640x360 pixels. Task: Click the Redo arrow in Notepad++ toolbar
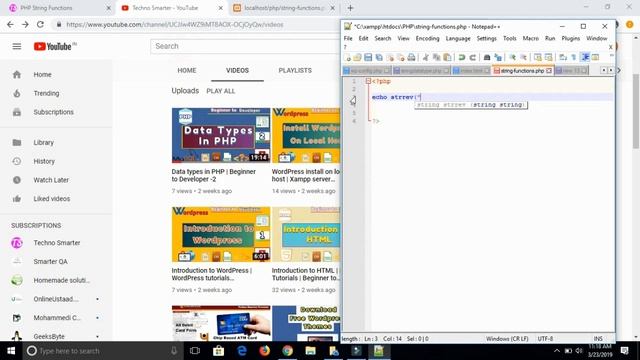(x=473, y=57)
